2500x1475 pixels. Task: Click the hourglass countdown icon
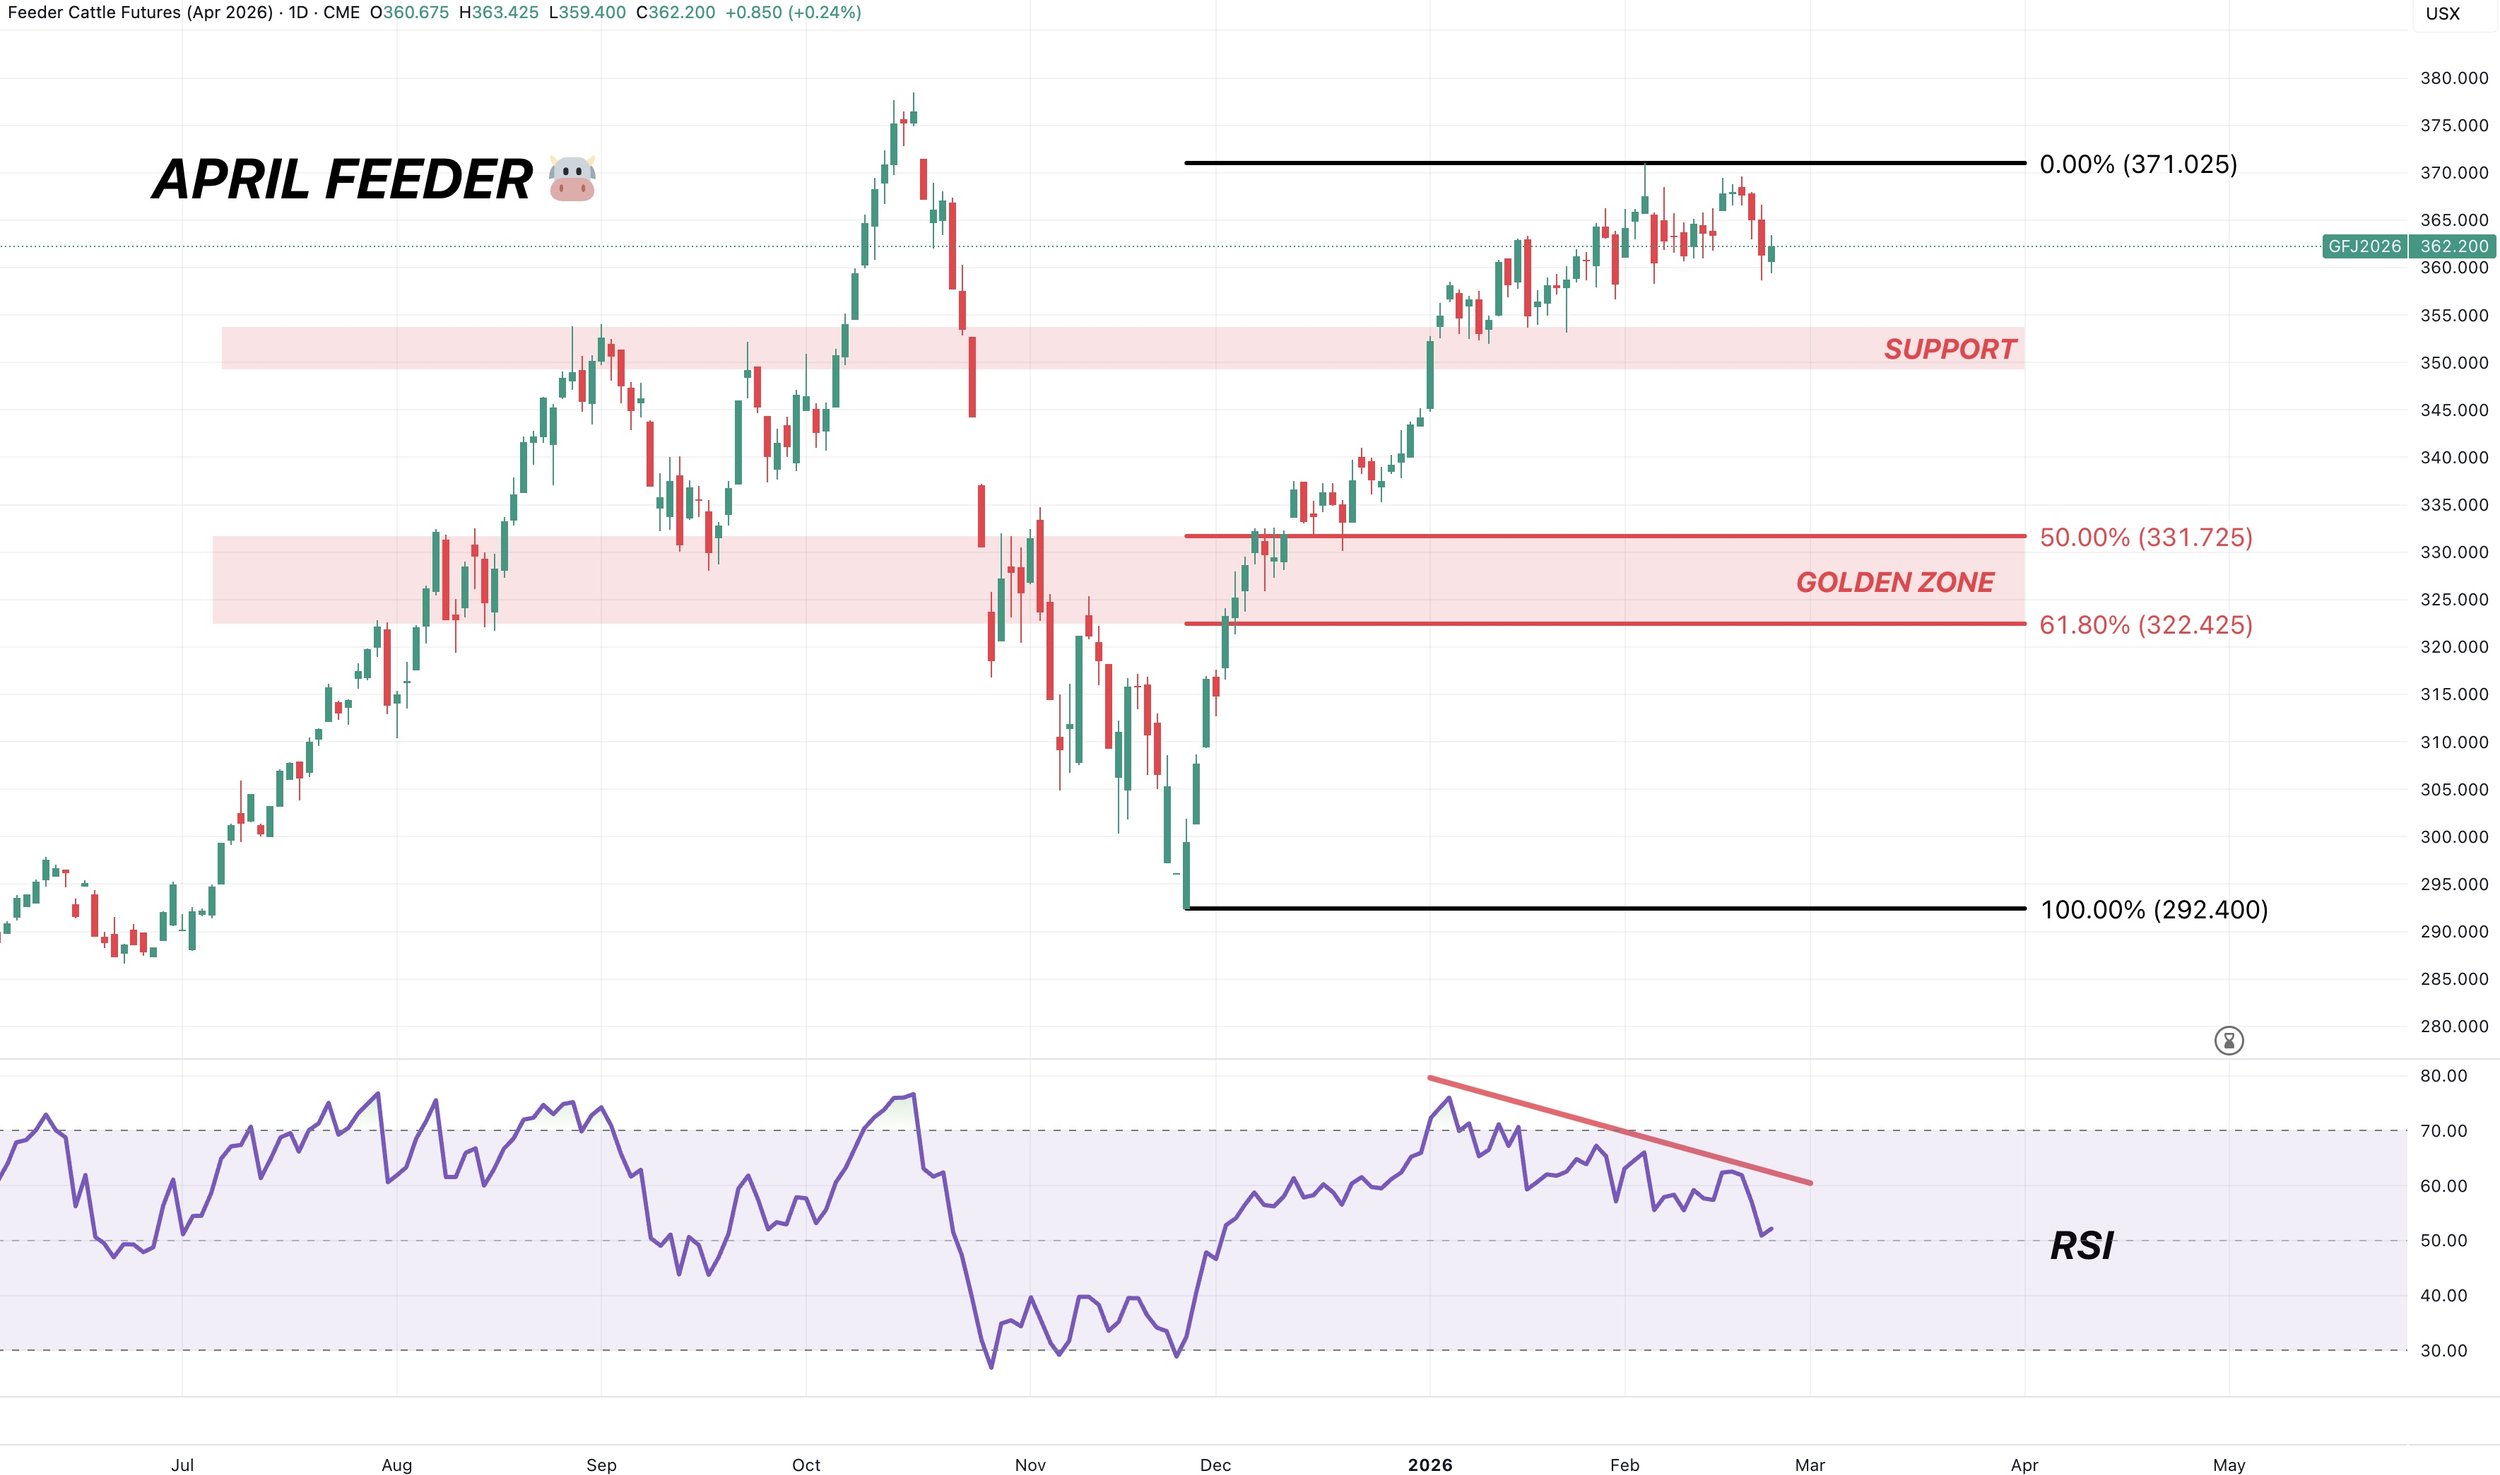(x=2228, y=1041)
